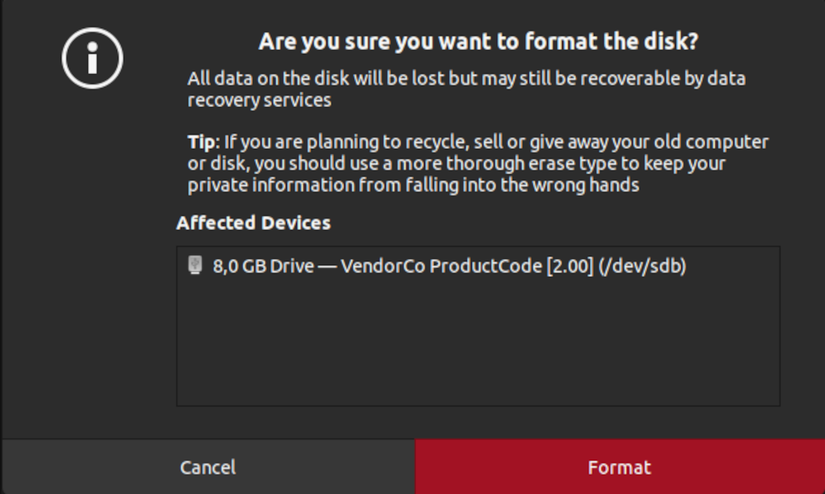Select the 8,0 GB Drive device row
Viewport: 825px width, 494px height.
point(448,266)
